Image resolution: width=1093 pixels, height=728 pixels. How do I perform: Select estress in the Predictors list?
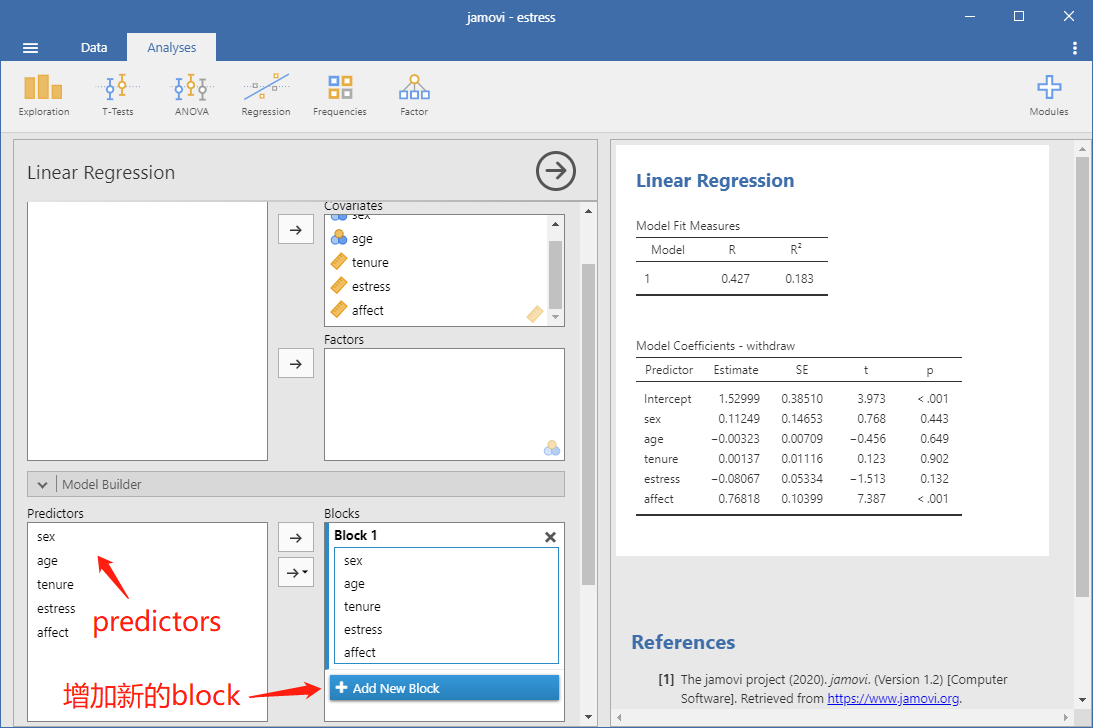pos(56,609)
